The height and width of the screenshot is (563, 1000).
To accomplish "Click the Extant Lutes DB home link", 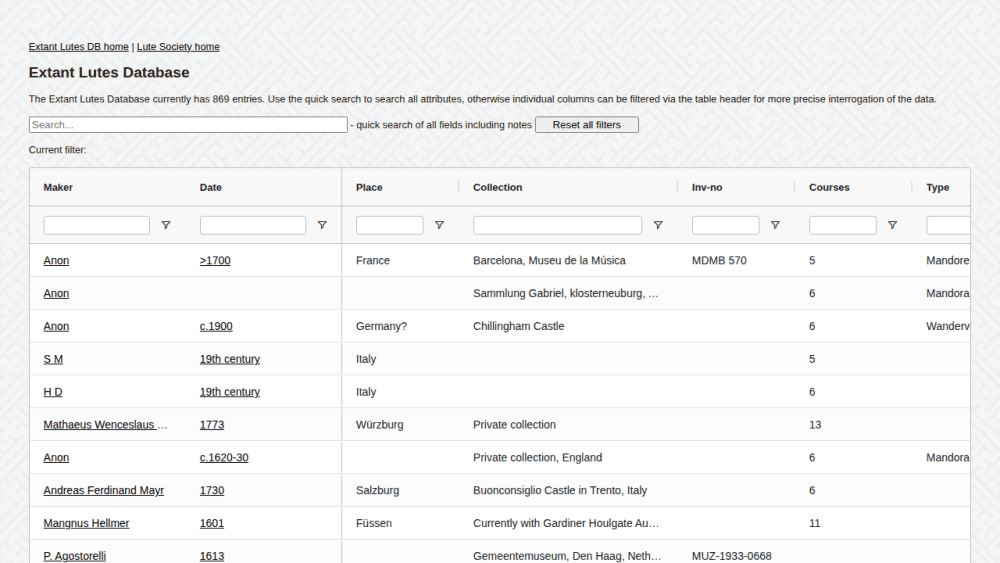I will coord(78,47).
